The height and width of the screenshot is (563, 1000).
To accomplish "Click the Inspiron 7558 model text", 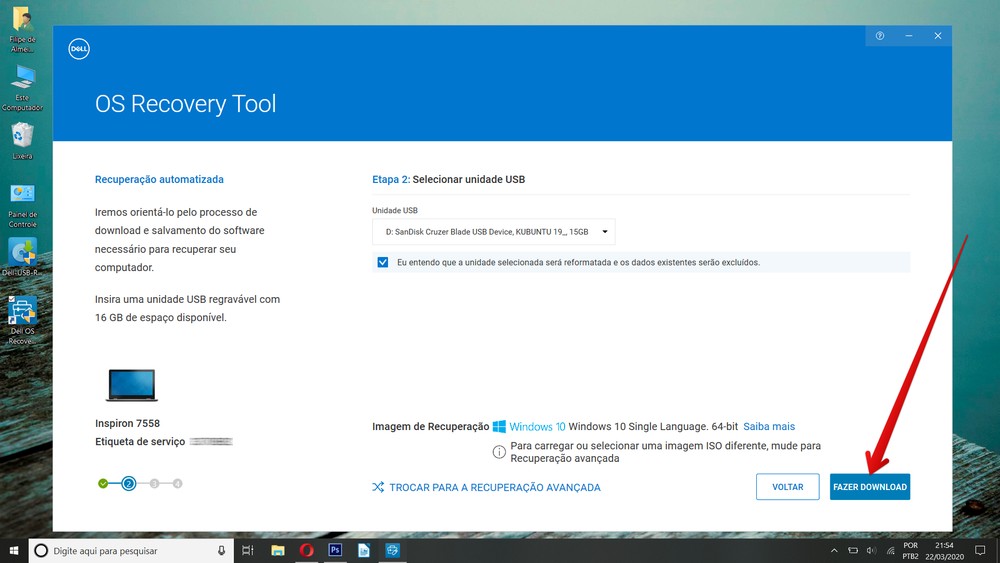I will click(128, 423).
